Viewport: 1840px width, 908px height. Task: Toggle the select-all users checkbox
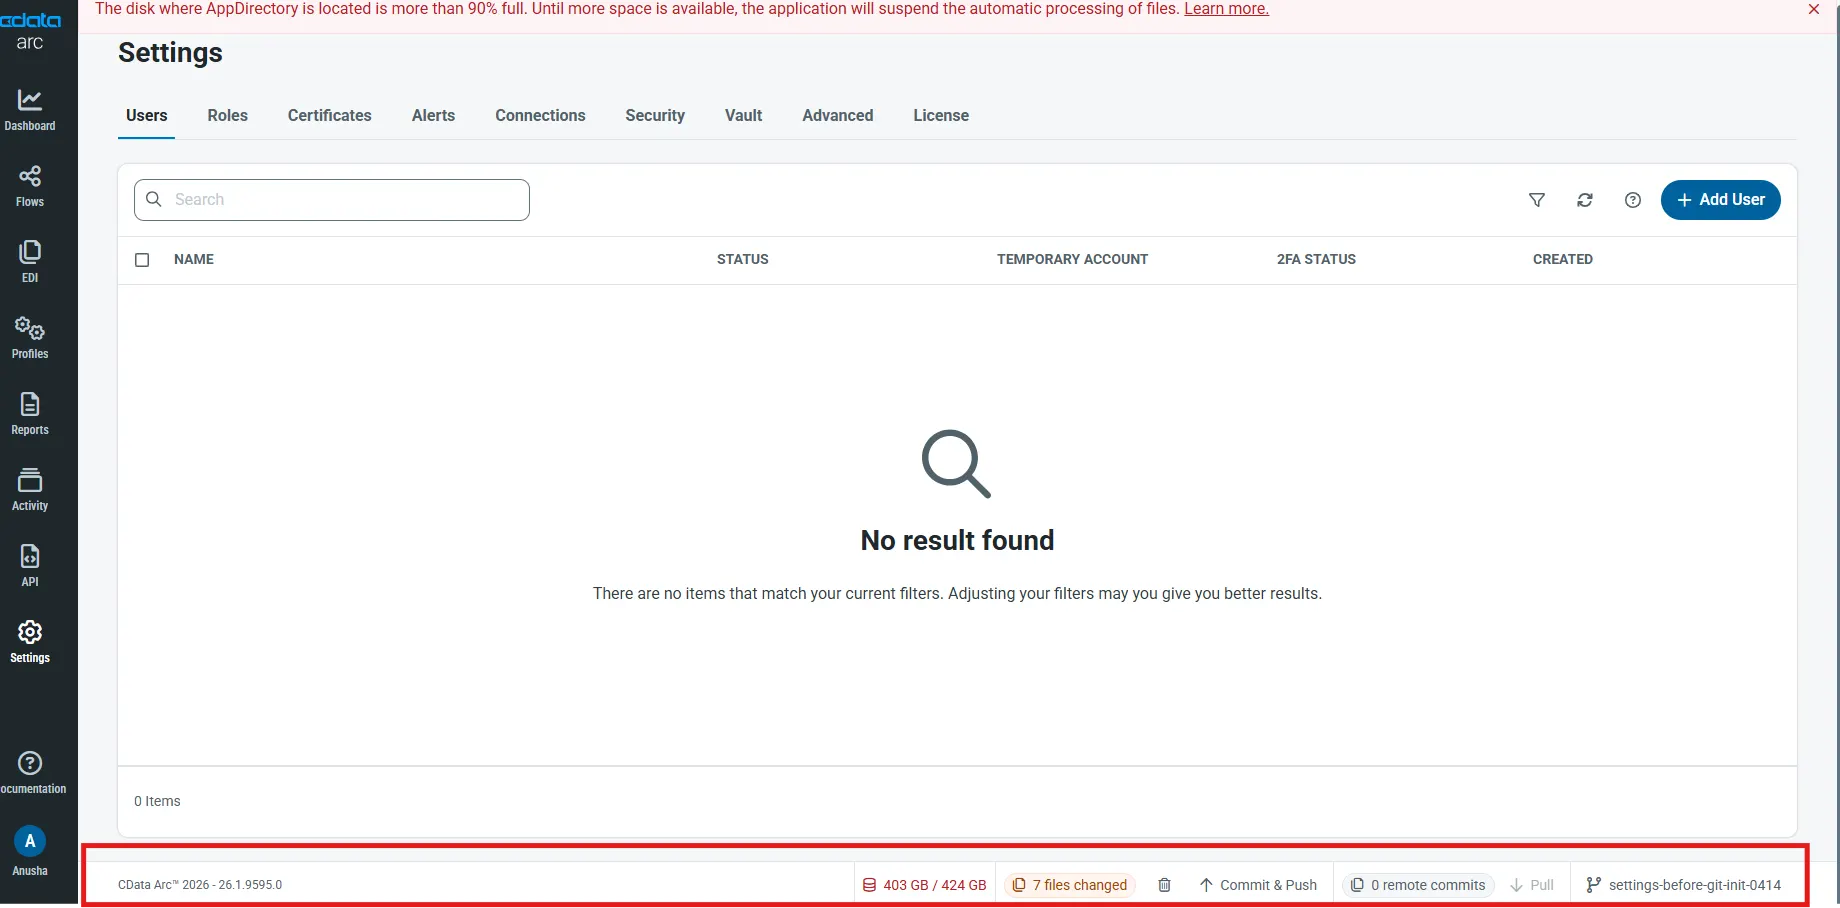point(142,260)
